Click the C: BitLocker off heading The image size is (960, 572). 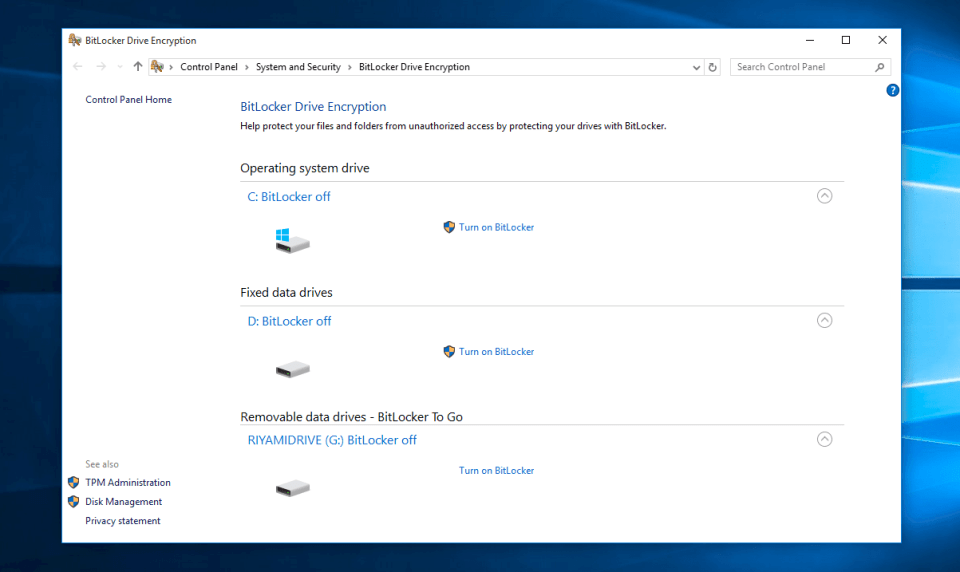tap(288, 197)
